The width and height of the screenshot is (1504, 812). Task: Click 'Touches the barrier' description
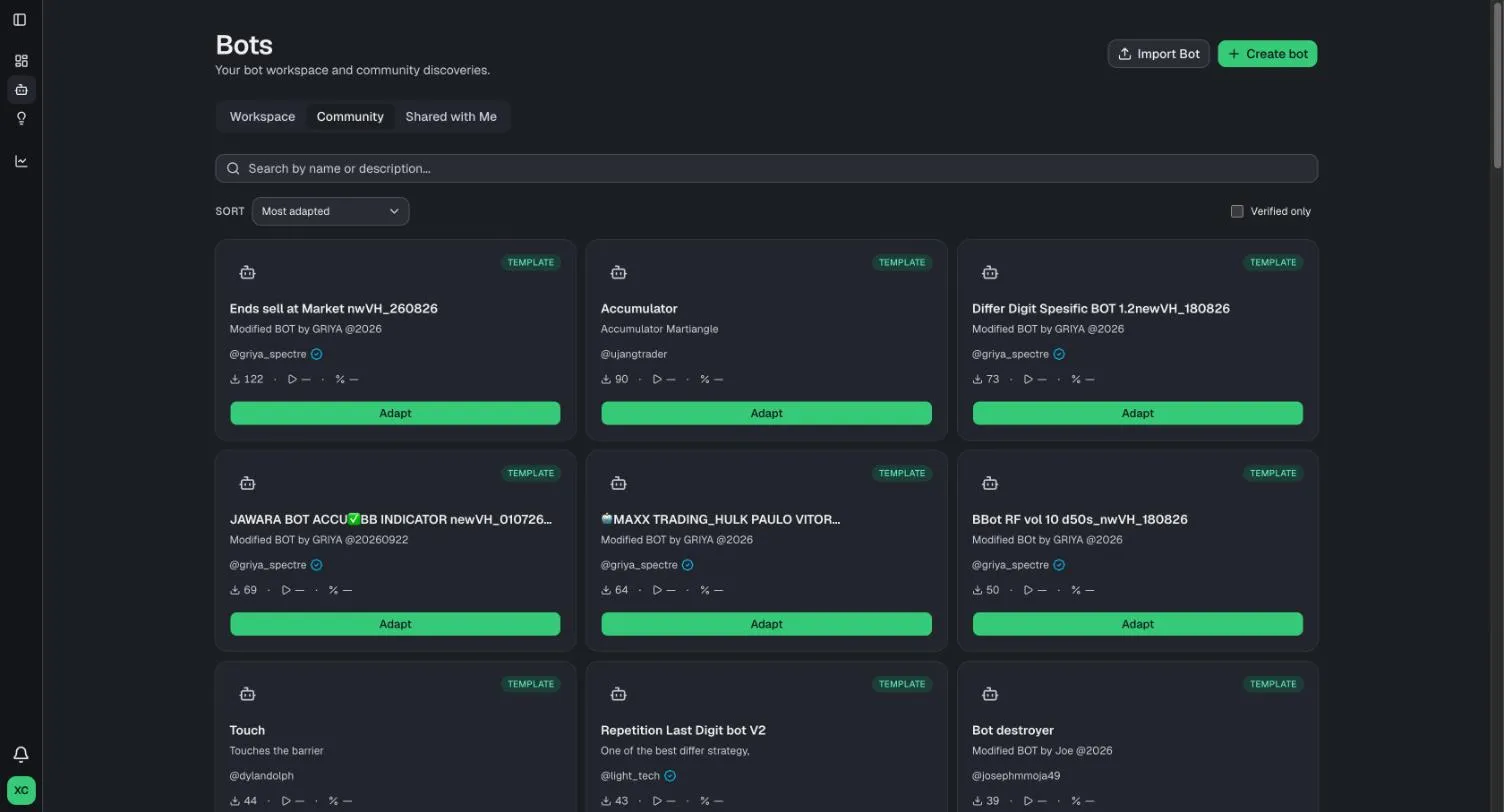tap(277, 751)
